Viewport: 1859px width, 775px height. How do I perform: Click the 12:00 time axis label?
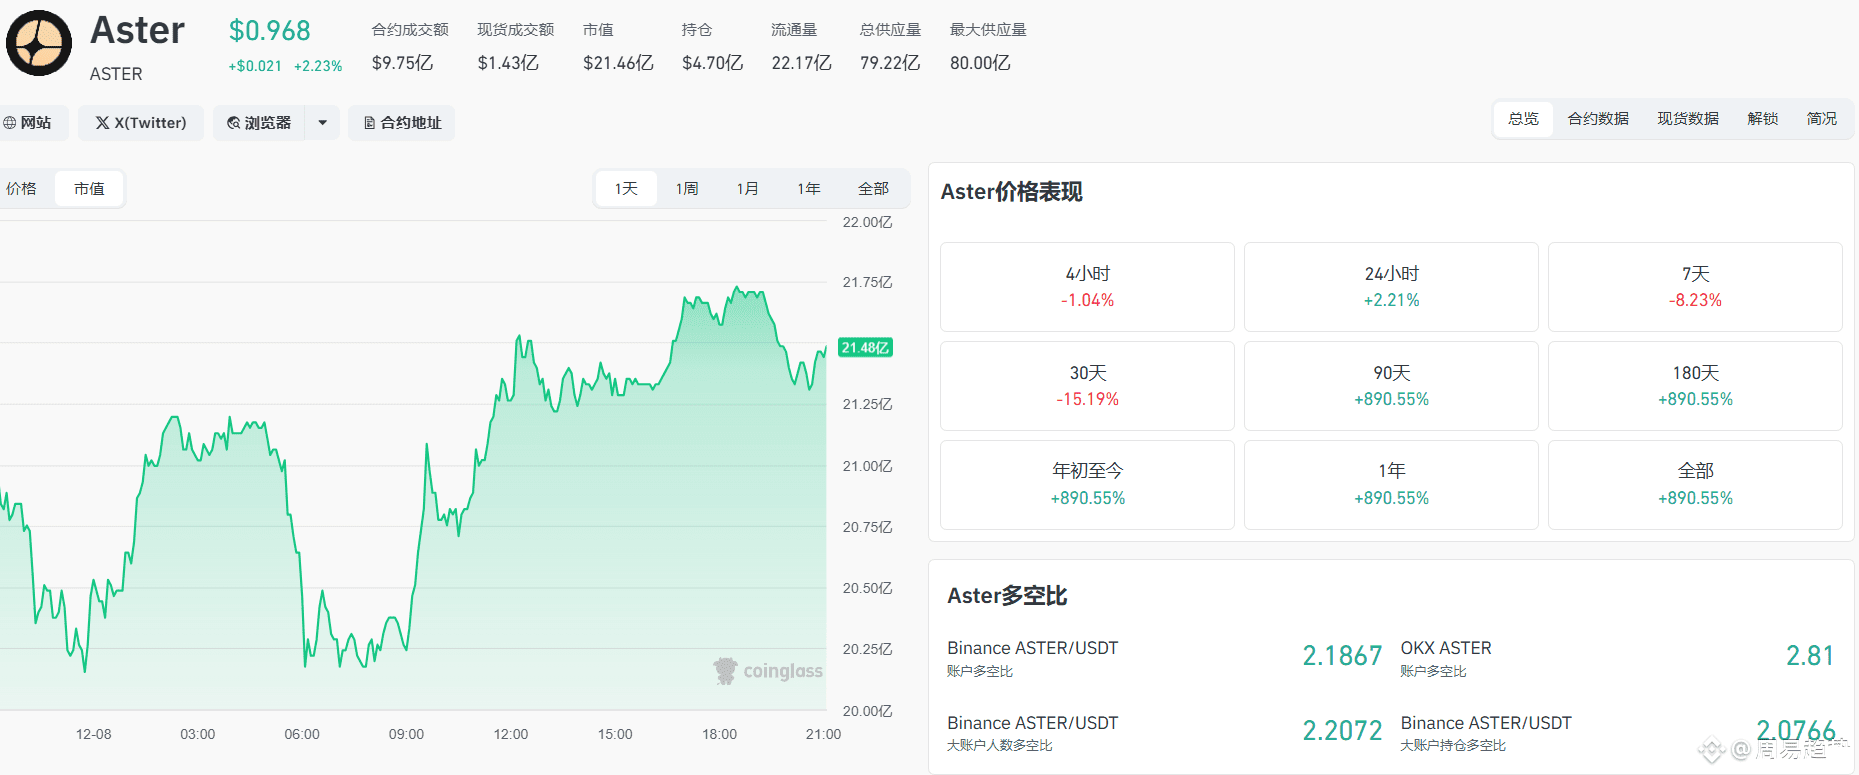511,734
